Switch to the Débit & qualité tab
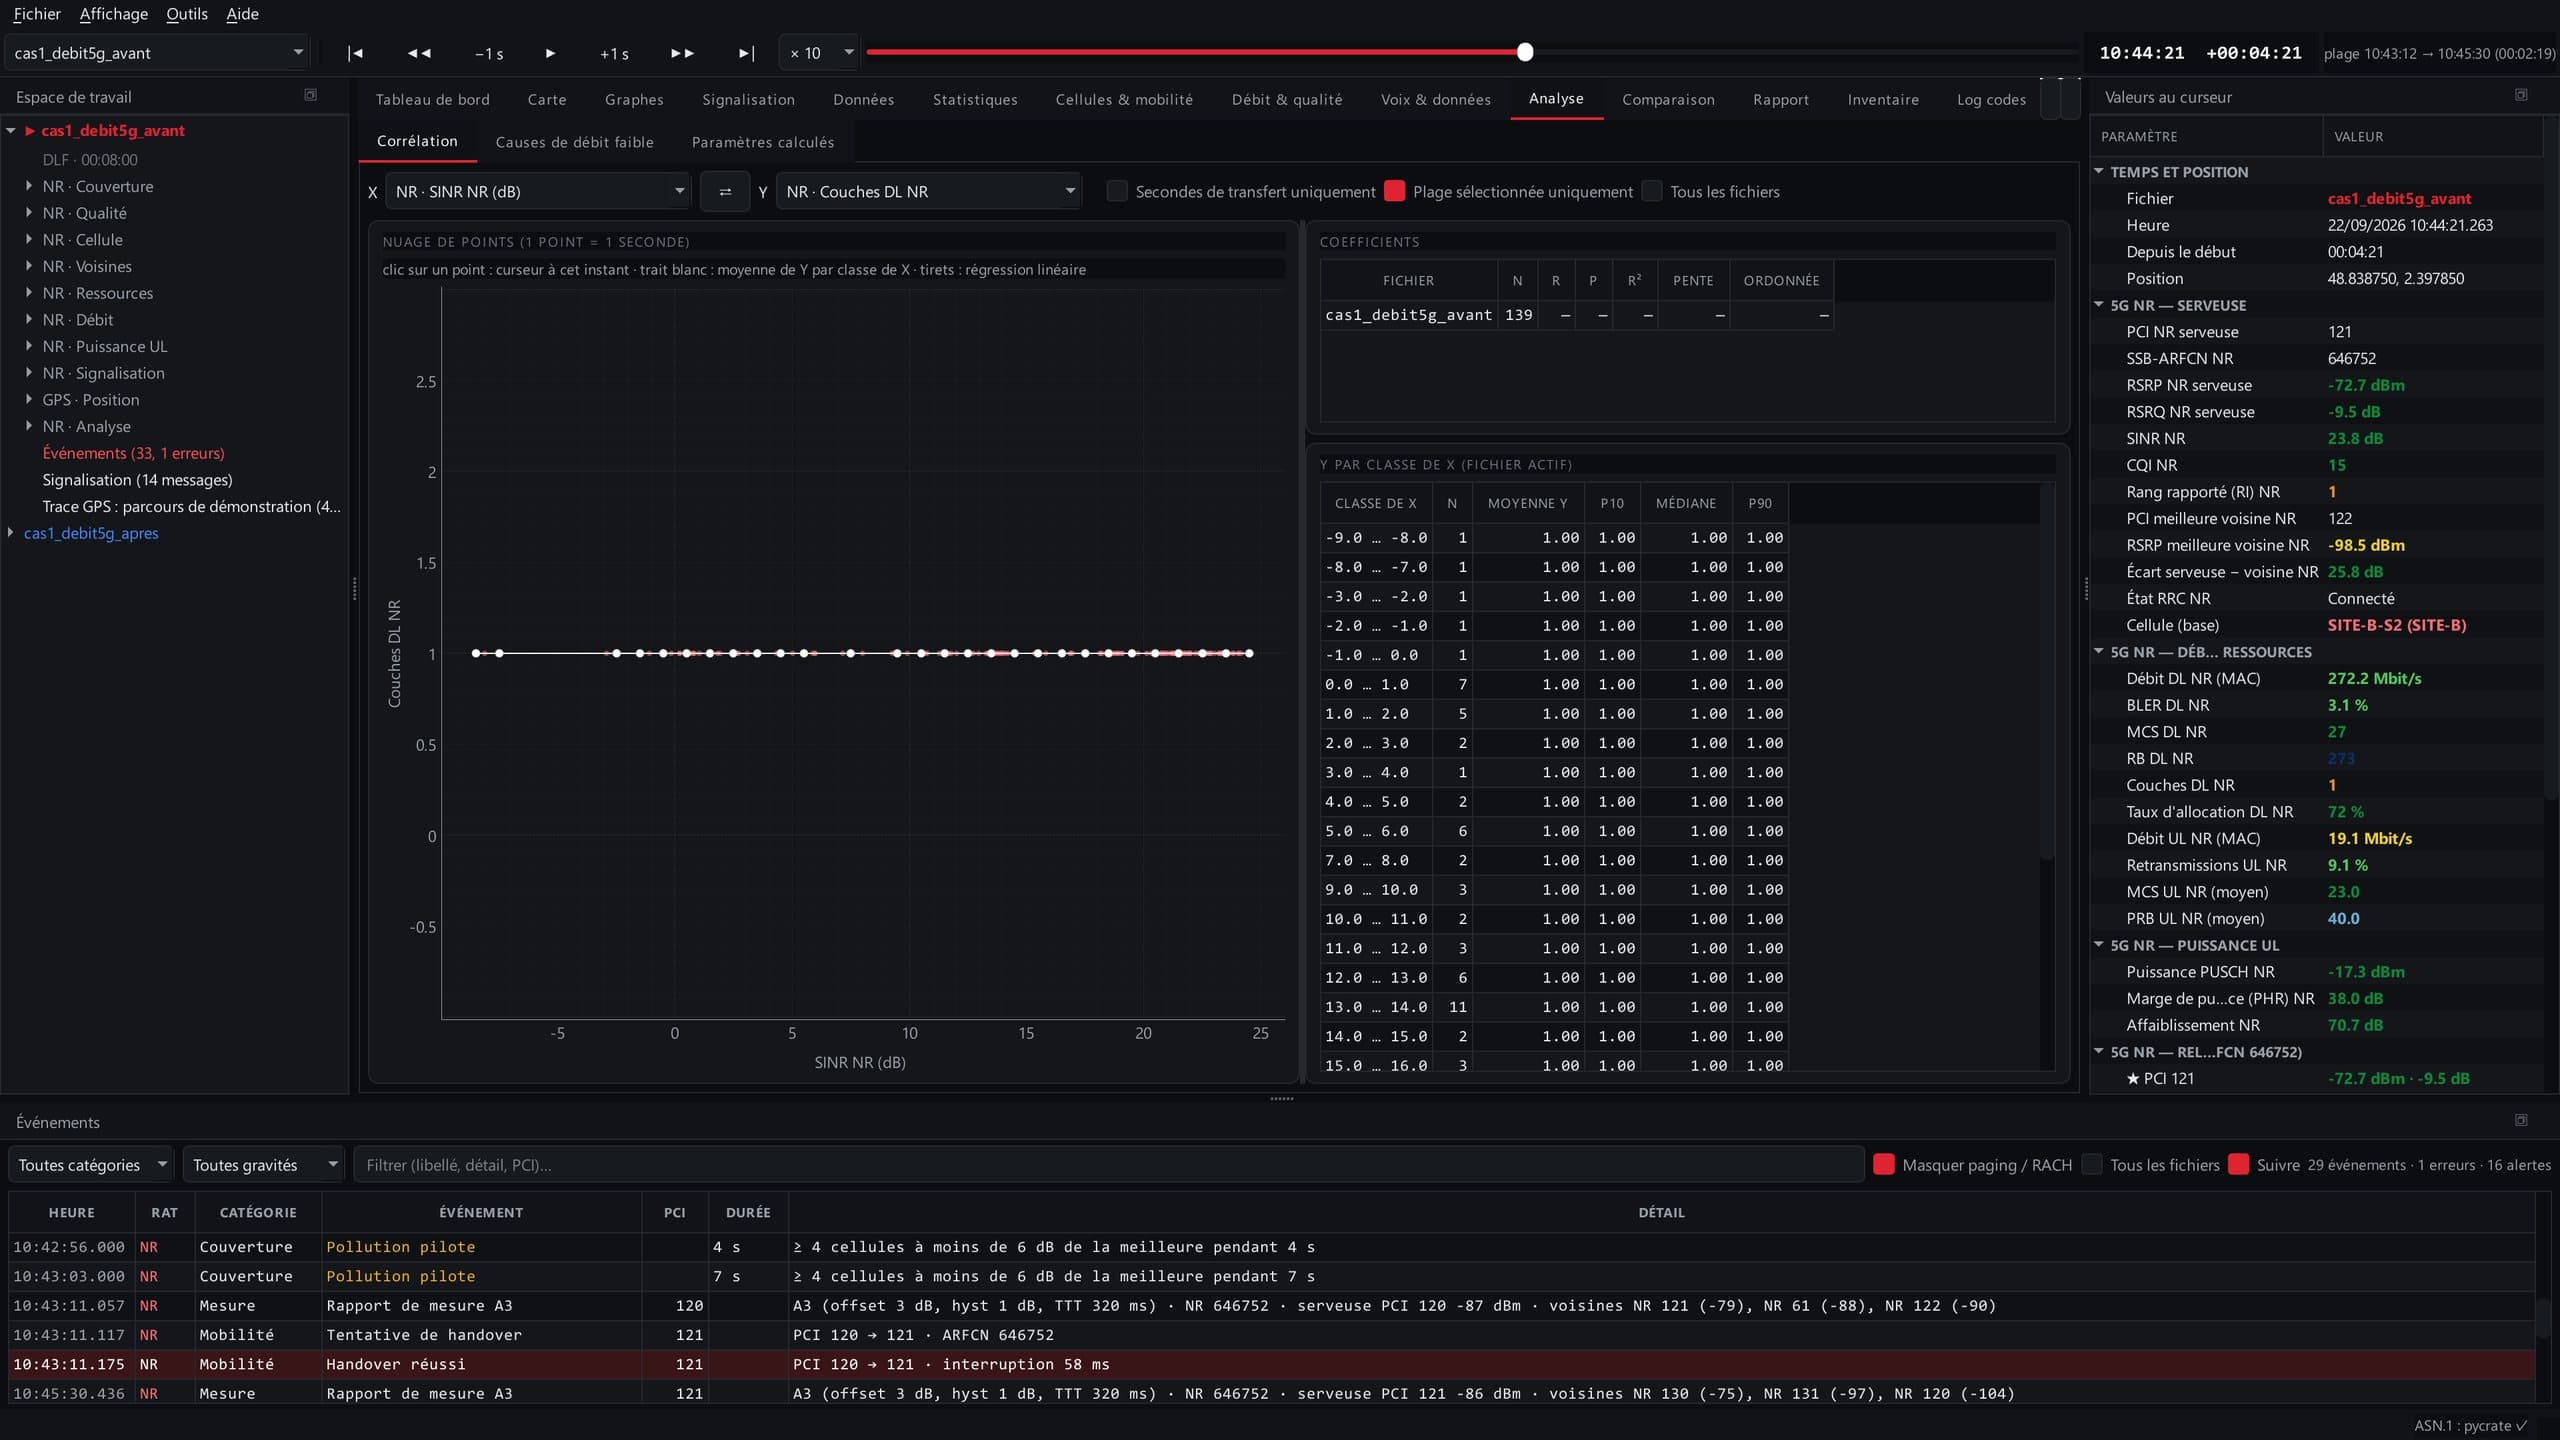2560x1440 pixels. click(1287, 99)
